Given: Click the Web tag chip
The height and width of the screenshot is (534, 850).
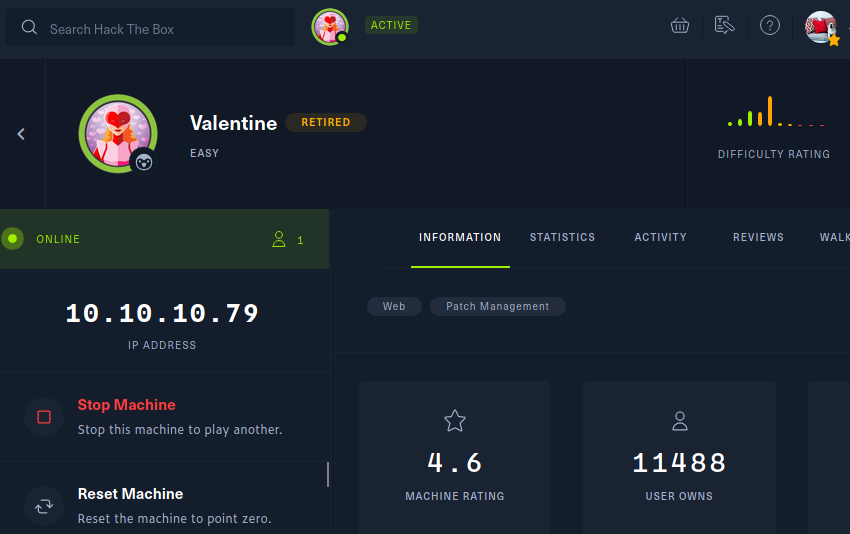Looking at the screenshot, I should pyautogui.click(x=394, y=306).
